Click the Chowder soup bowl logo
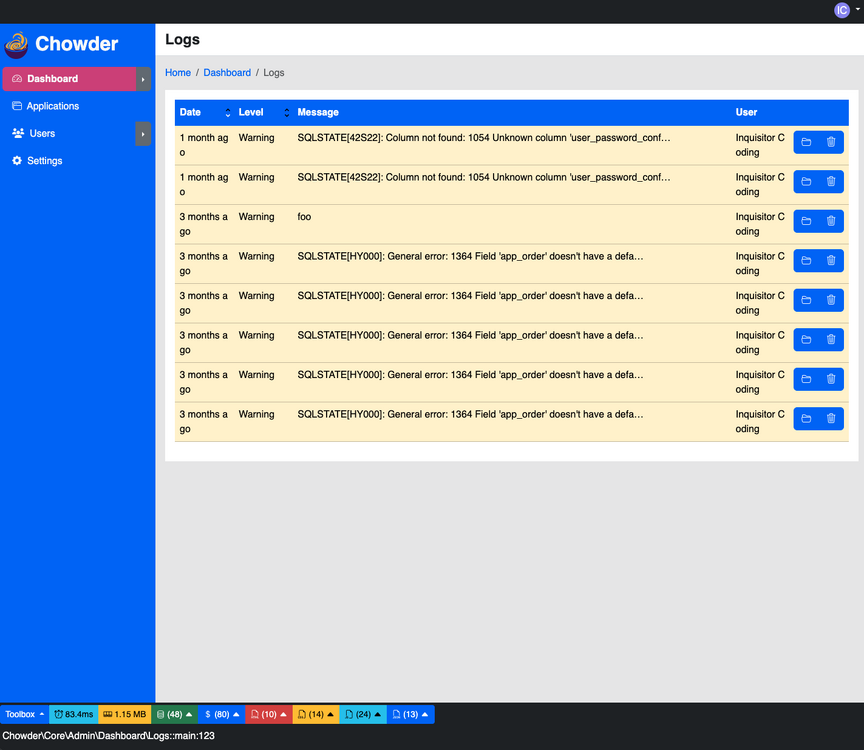This screenshot has width=864, height=750. click(x=17, y=45)
